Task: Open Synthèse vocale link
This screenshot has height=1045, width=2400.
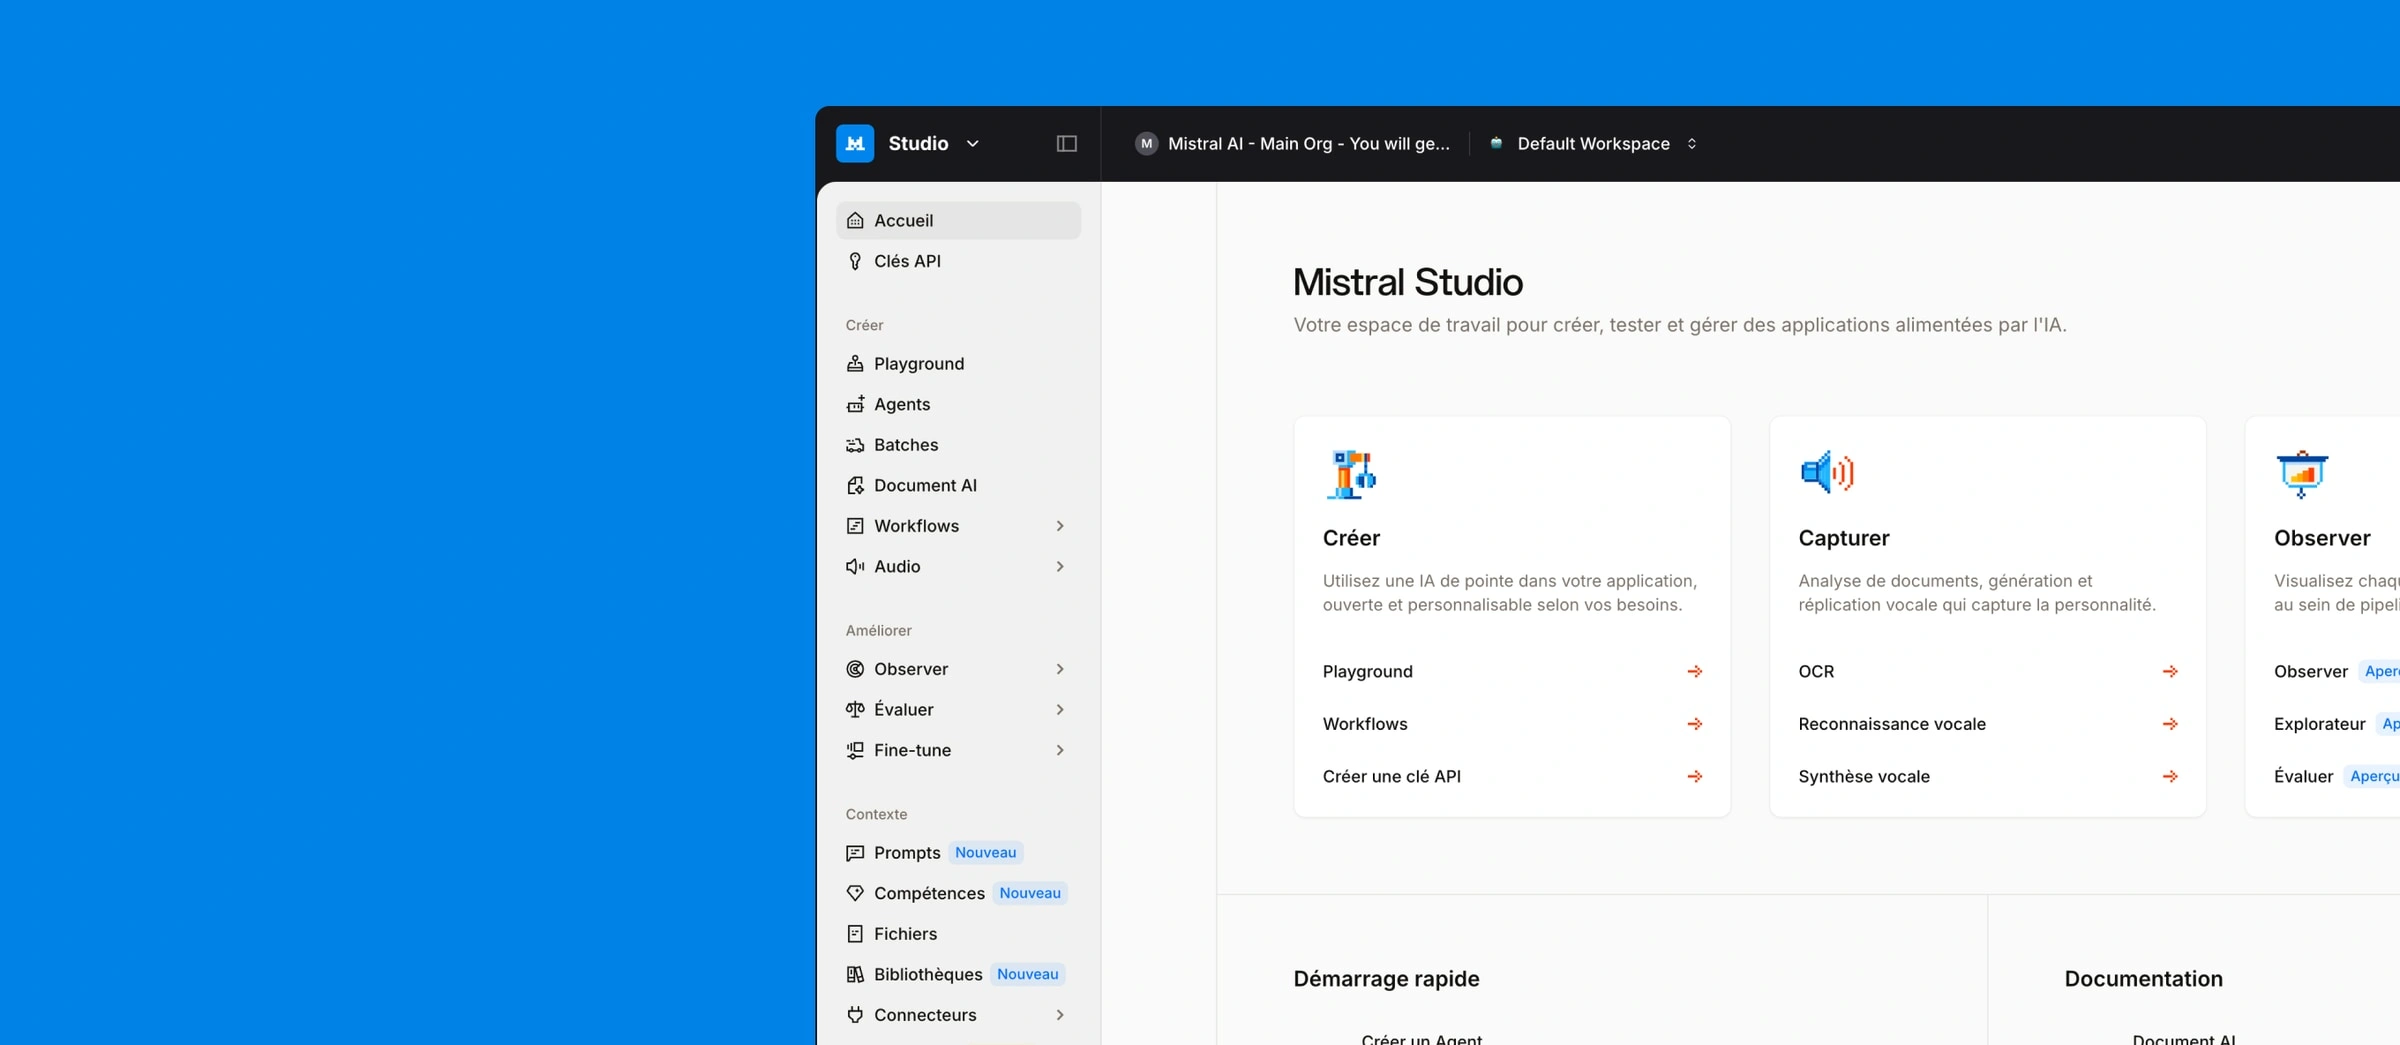Action: pos(1988,776)
